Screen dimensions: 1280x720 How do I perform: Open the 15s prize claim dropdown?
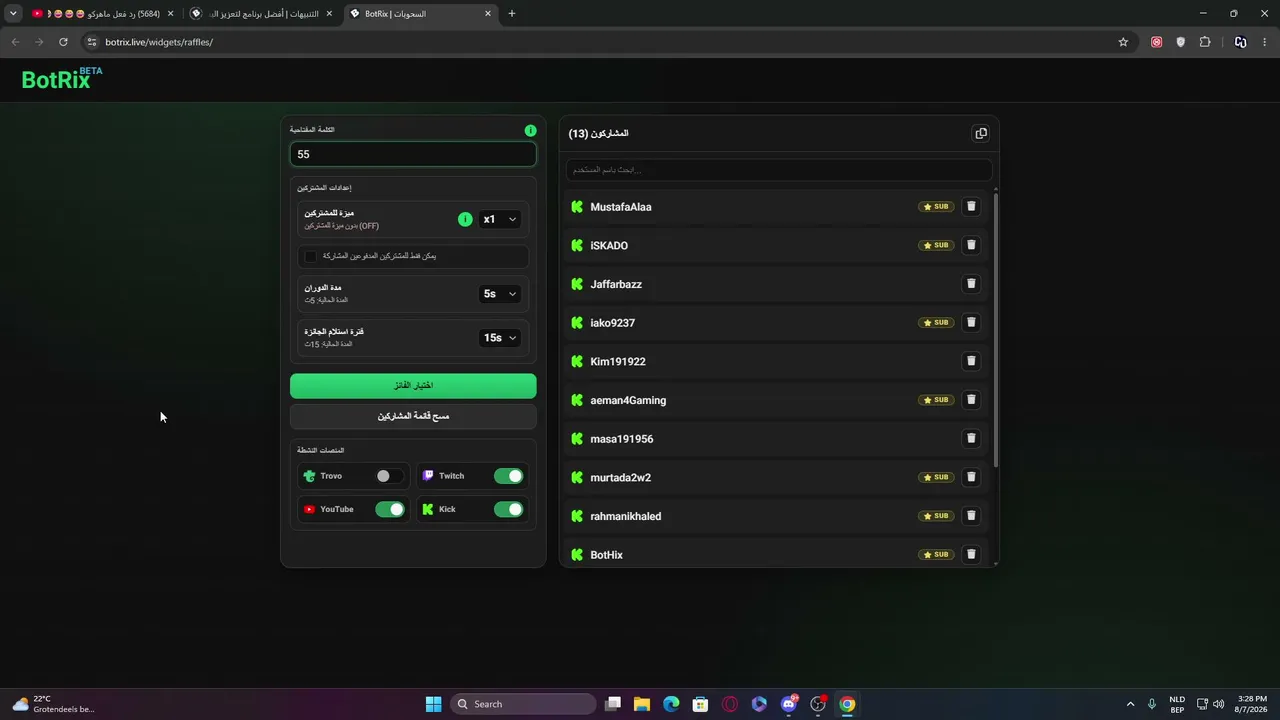tap(500, 338)
